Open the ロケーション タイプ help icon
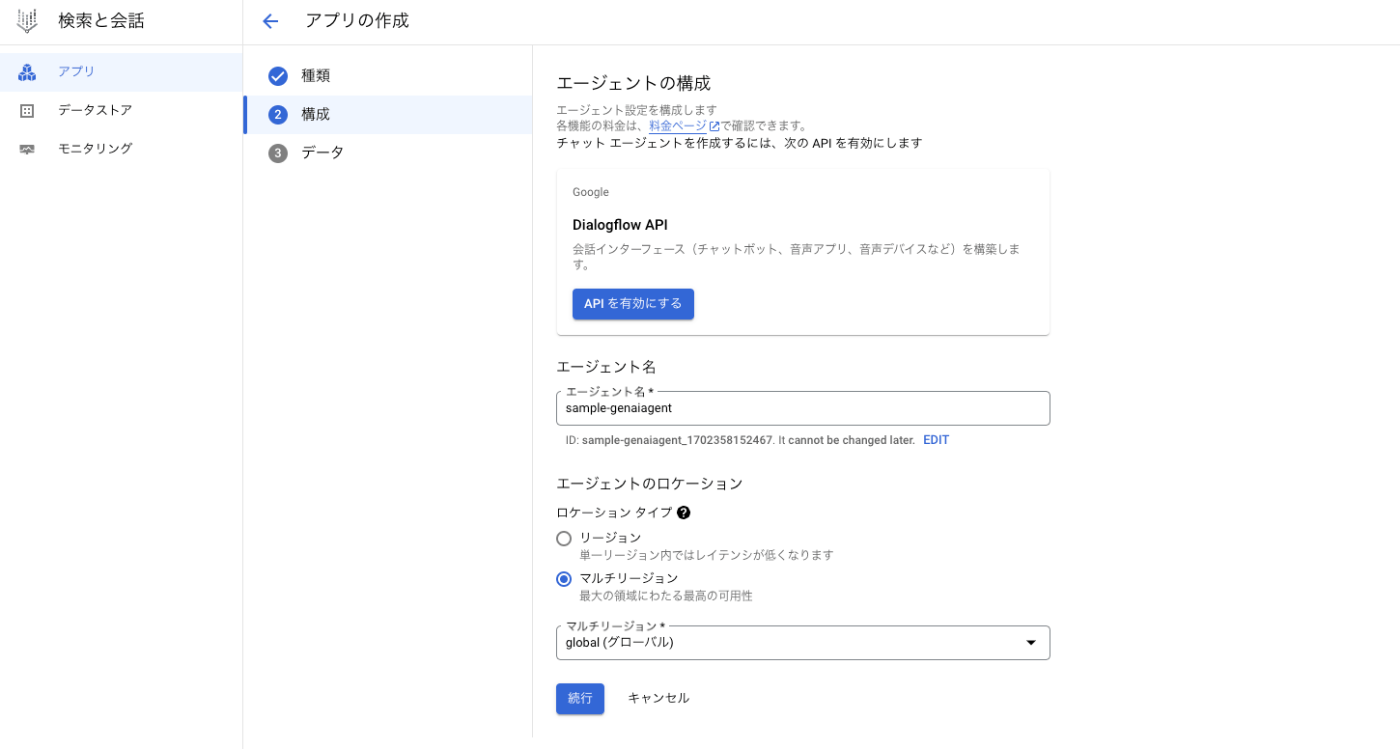 point(683,513)
